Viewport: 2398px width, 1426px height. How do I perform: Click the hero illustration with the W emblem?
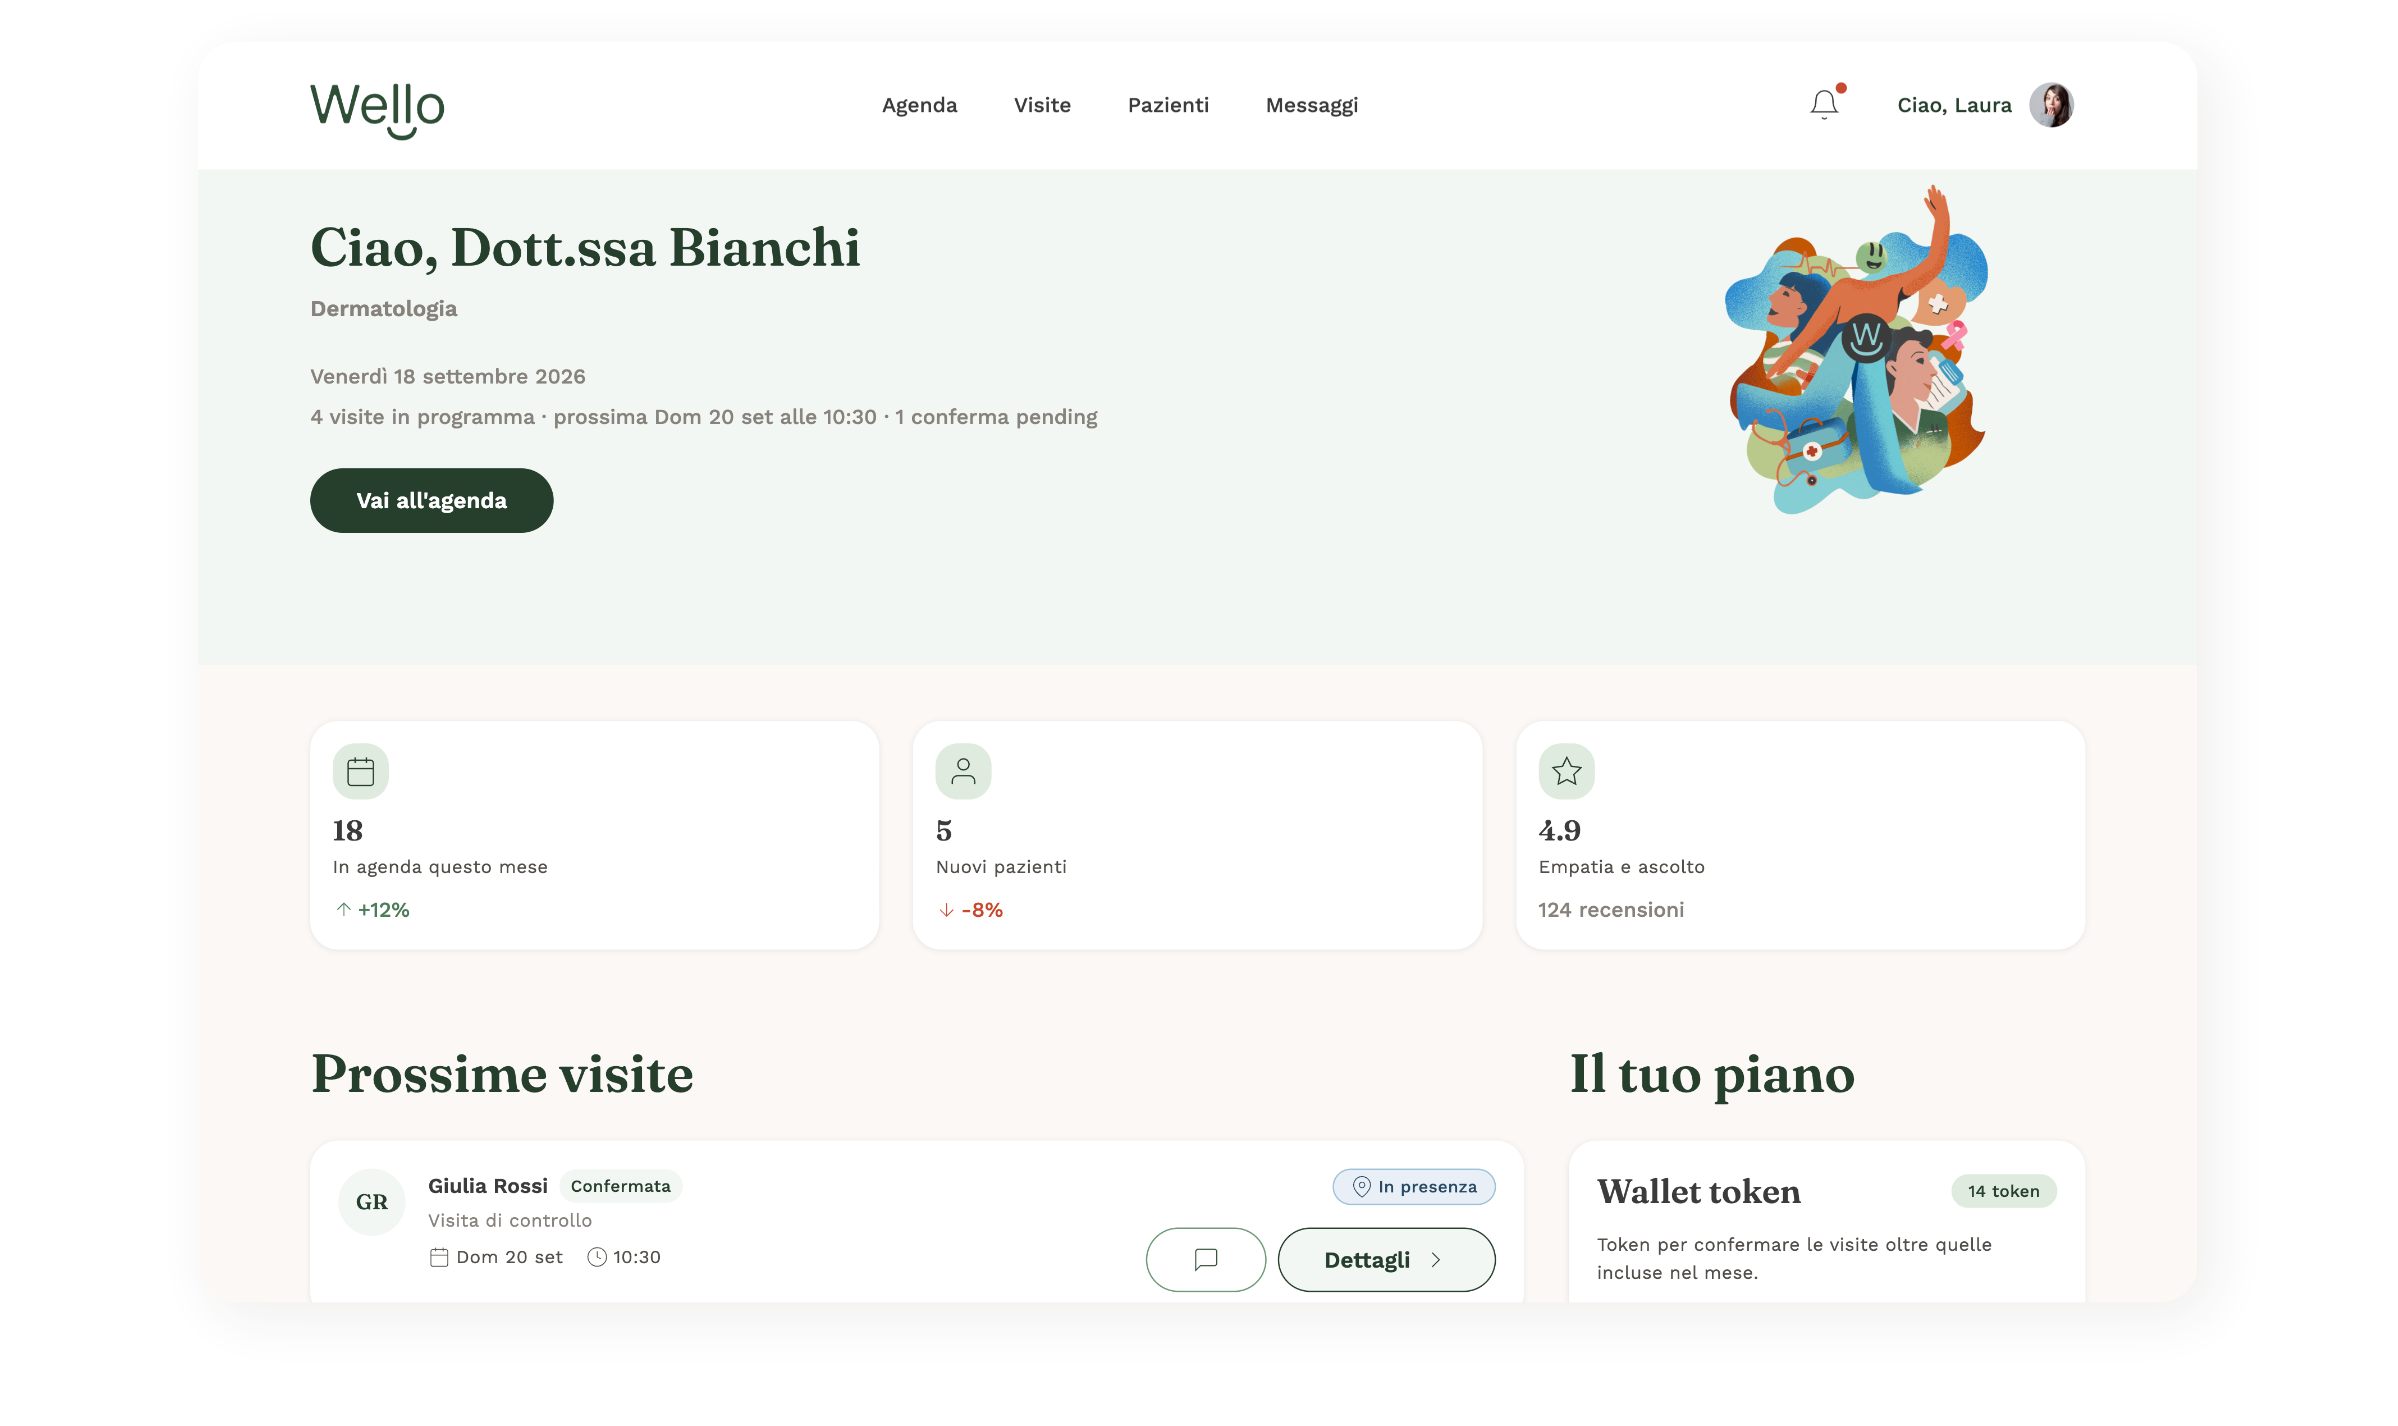click(1857, 350)
